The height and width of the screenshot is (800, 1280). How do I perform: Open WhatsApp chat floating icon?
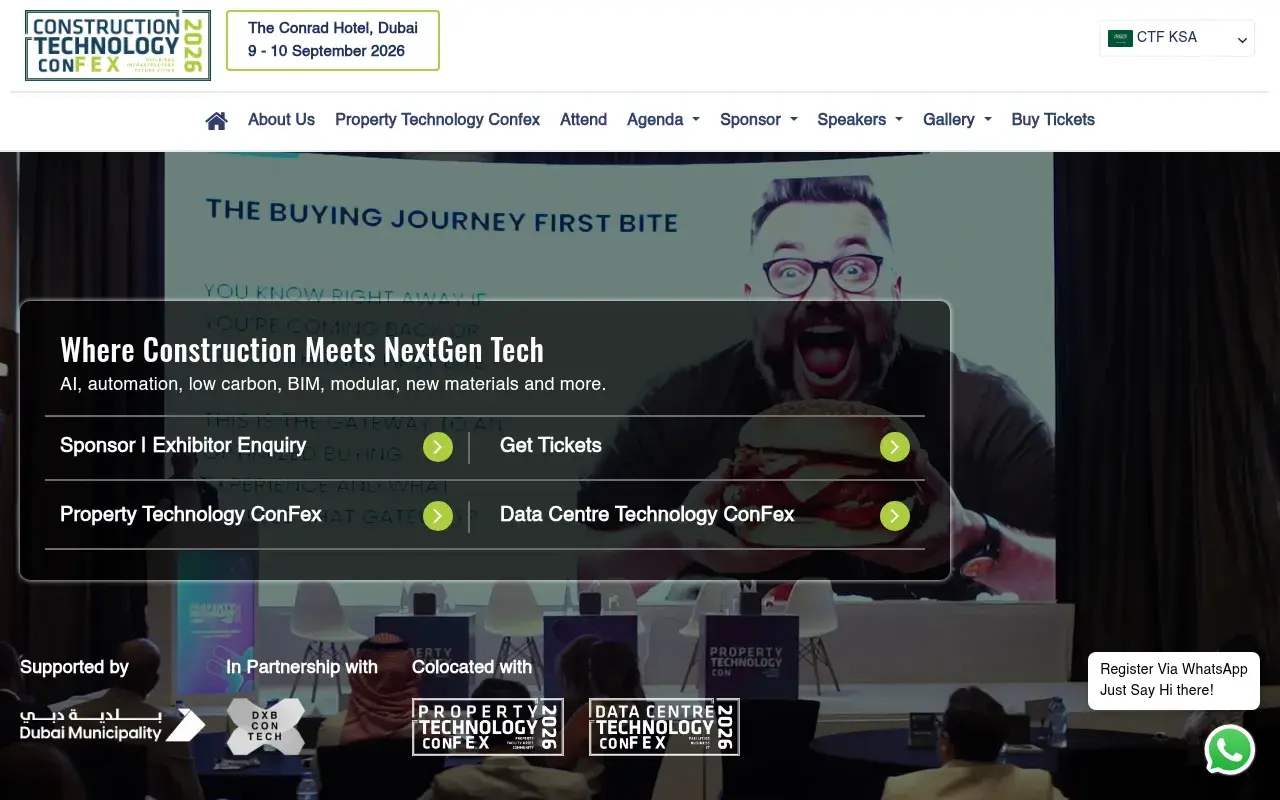pyautogui.click(x=1229, y=750)
